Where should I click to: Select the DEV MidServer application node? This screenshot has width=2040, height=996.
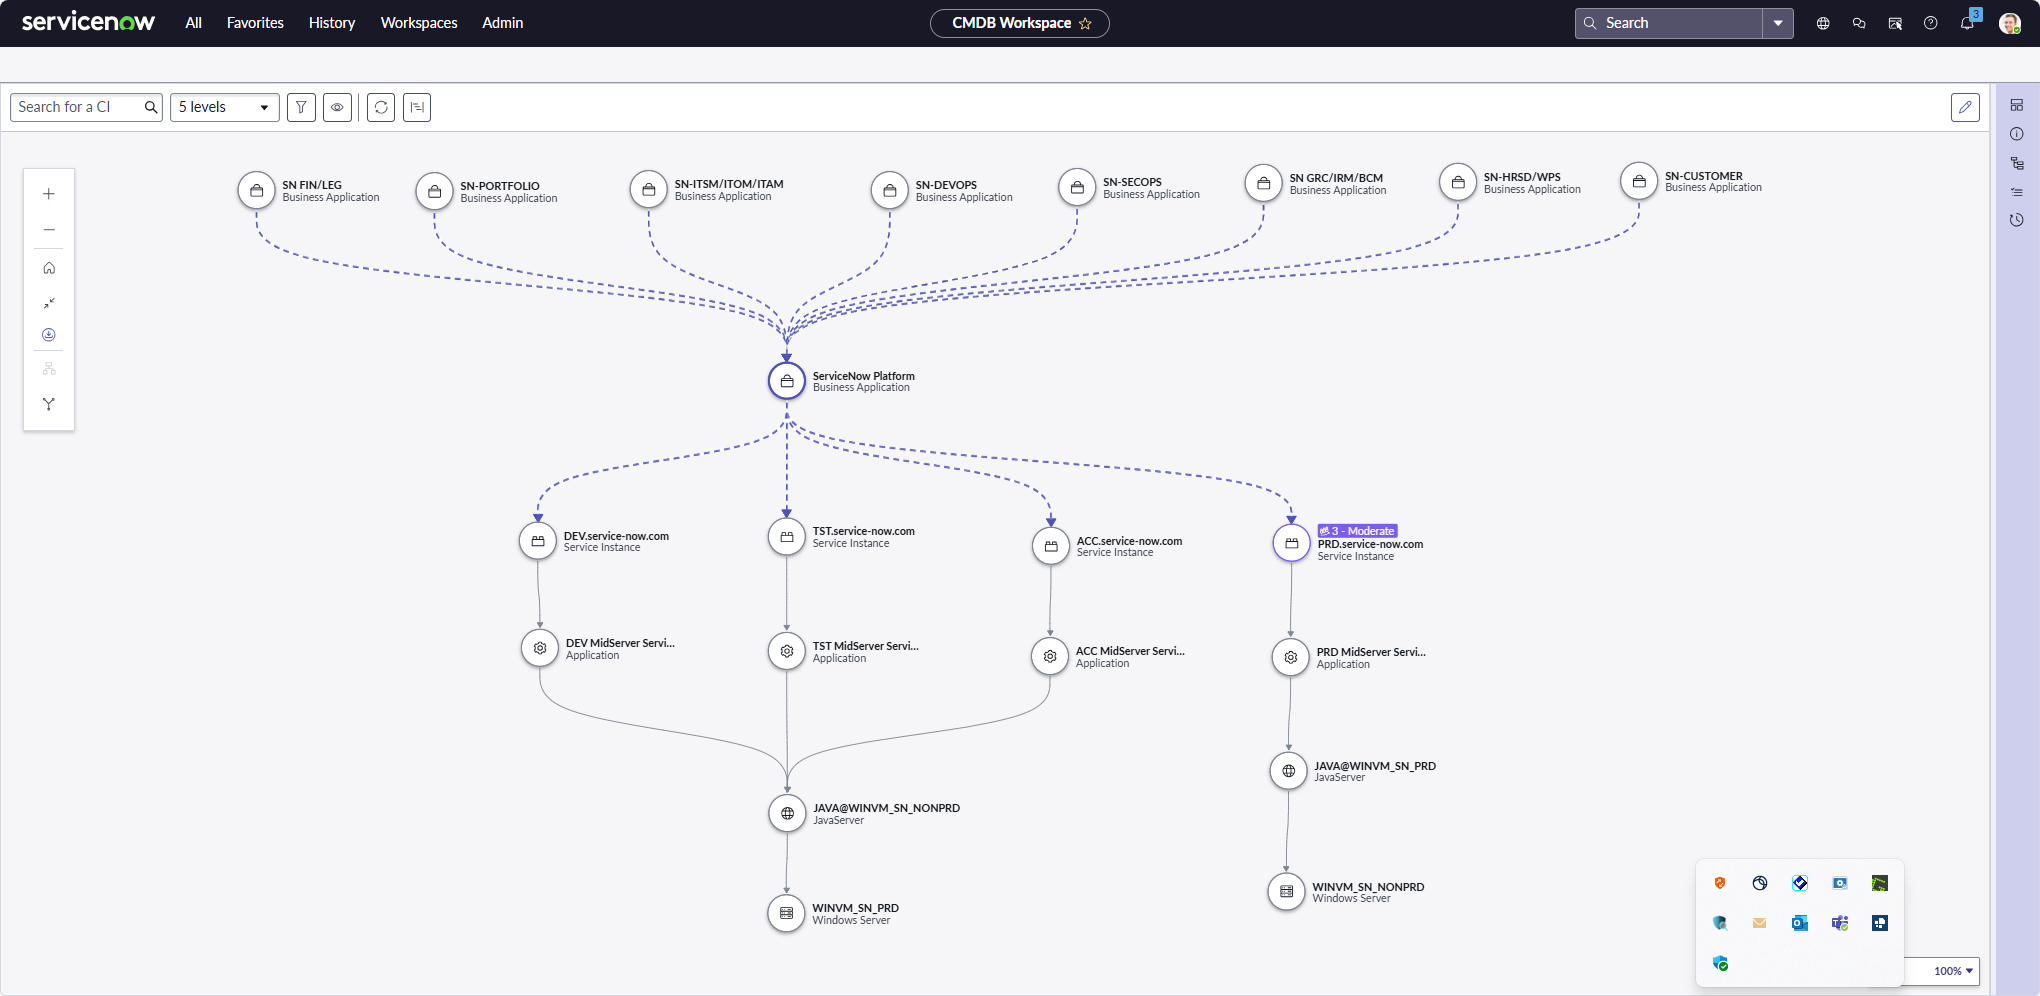coord(540,648)
